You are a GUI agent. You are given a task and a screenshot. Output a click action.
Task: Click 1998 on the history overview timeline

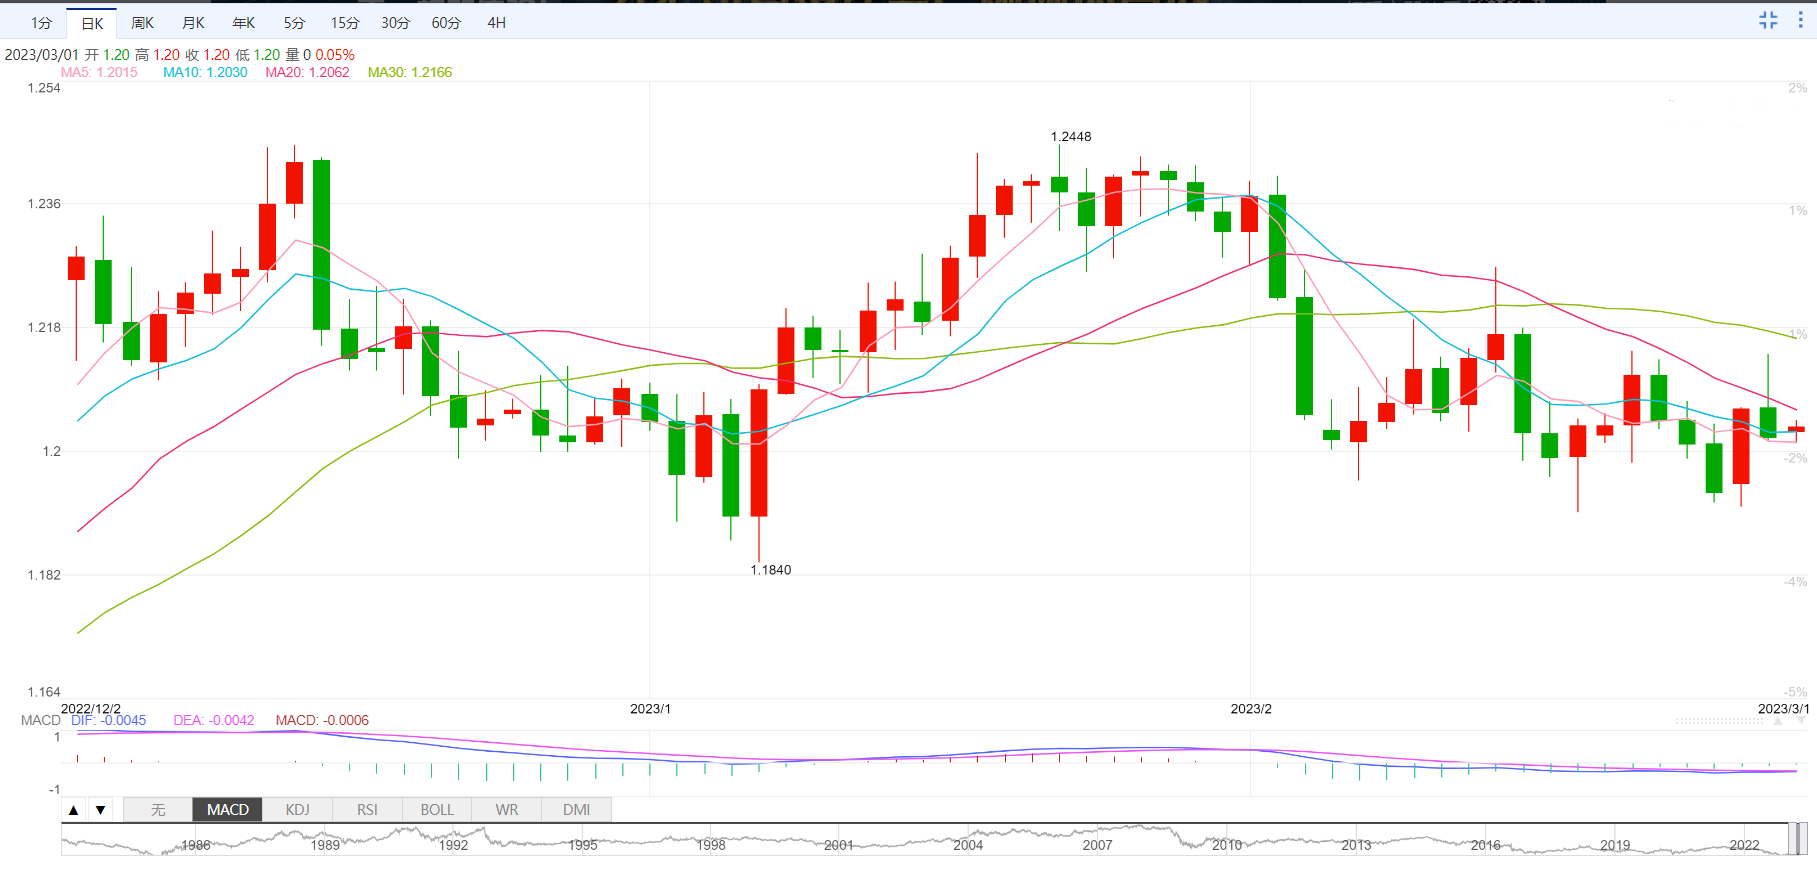[x=711, y=845]
